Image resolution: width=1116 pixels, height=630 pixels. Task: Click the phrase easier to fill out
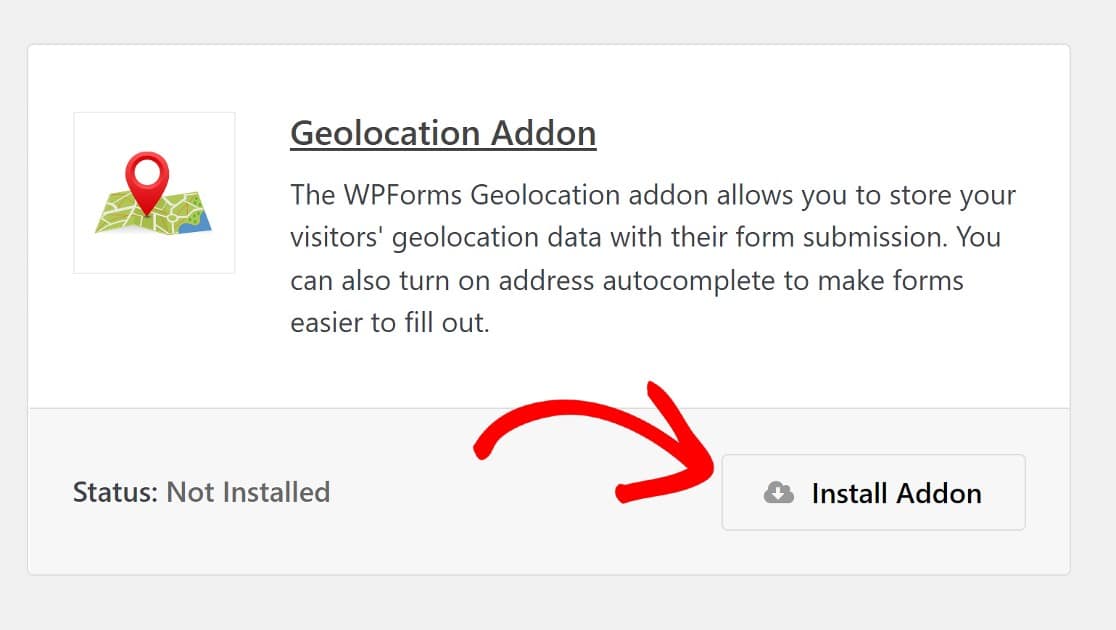pyautogui.click(x=390, y=323)
